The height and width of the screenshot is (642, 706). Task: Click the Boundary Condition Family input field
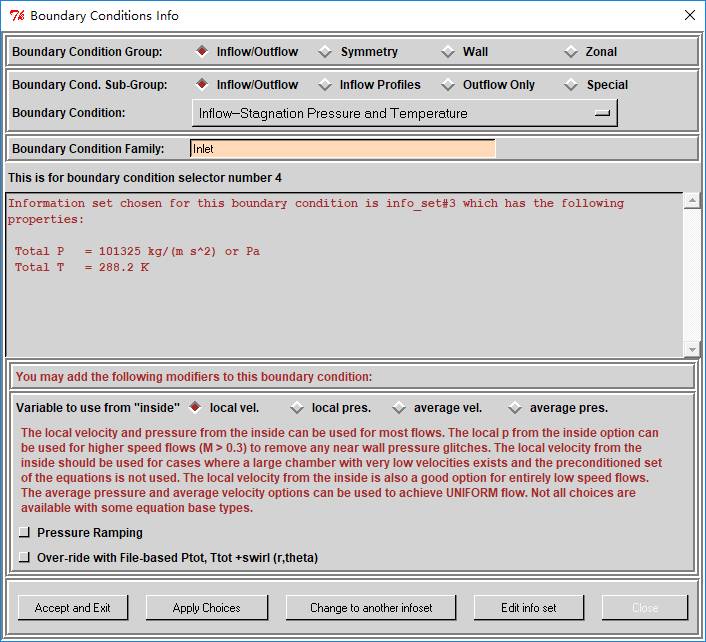(x=342, y=149)
